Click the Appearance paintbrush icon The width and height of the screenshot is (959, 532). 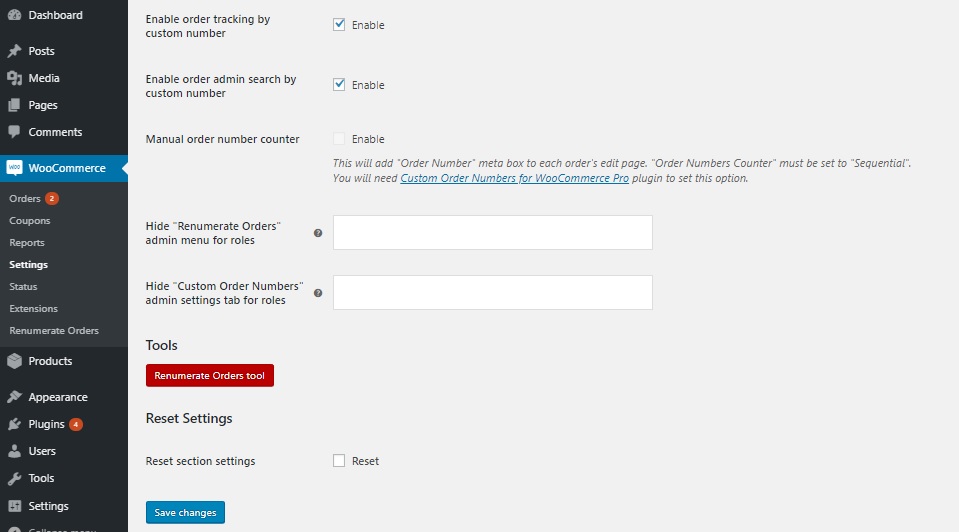(x=14, y=397)
